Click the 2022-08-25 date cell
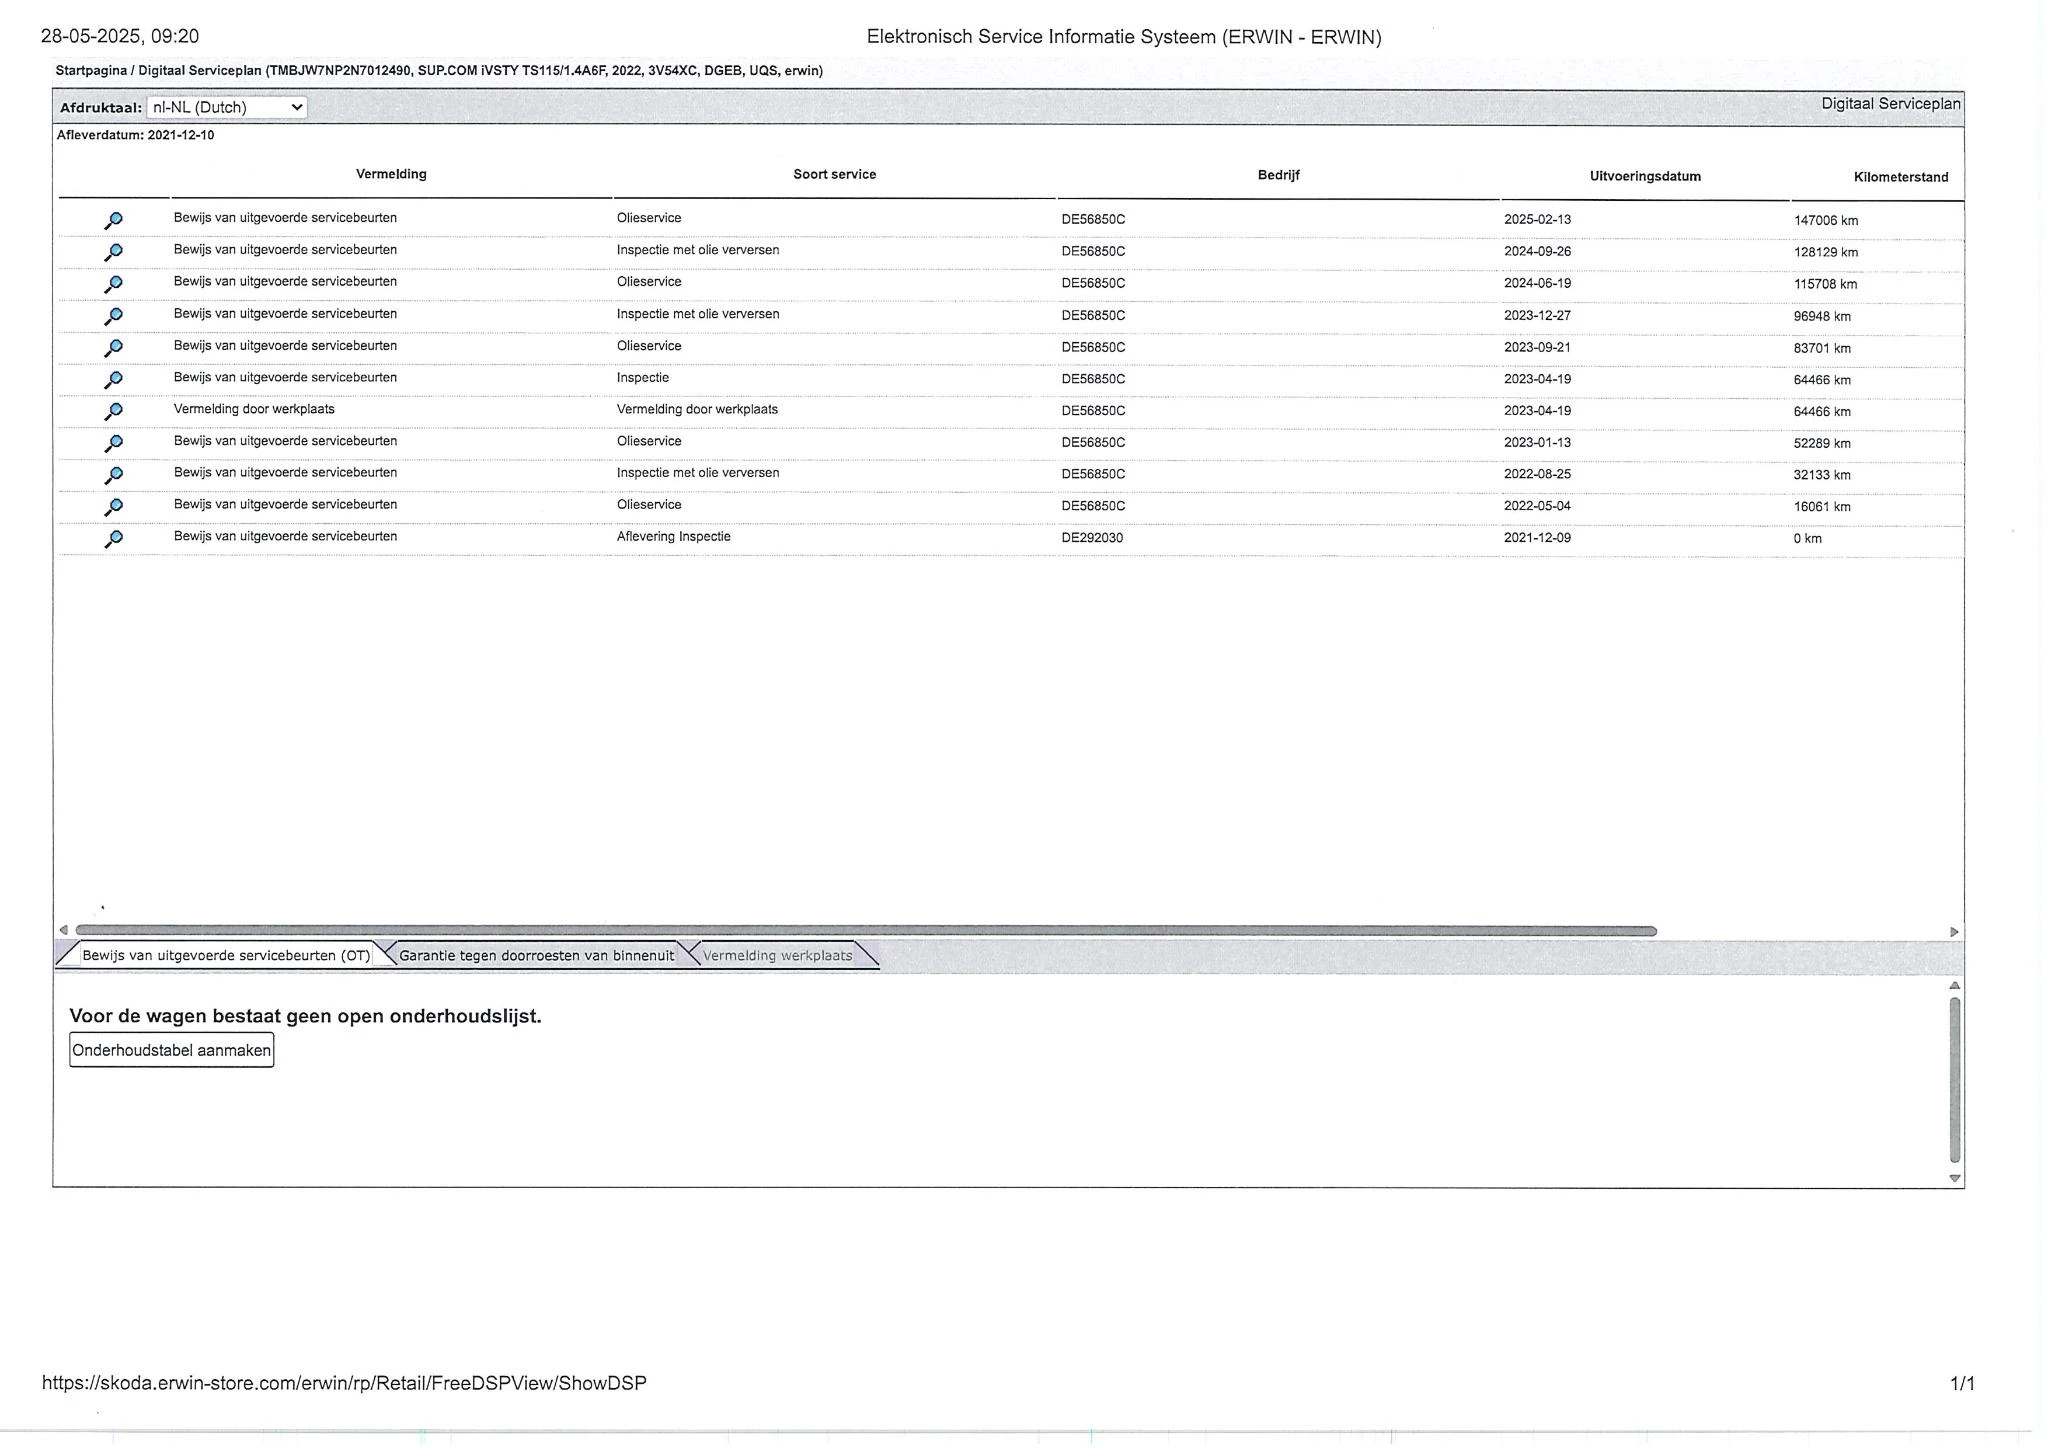 click(x=1537, y=474)
